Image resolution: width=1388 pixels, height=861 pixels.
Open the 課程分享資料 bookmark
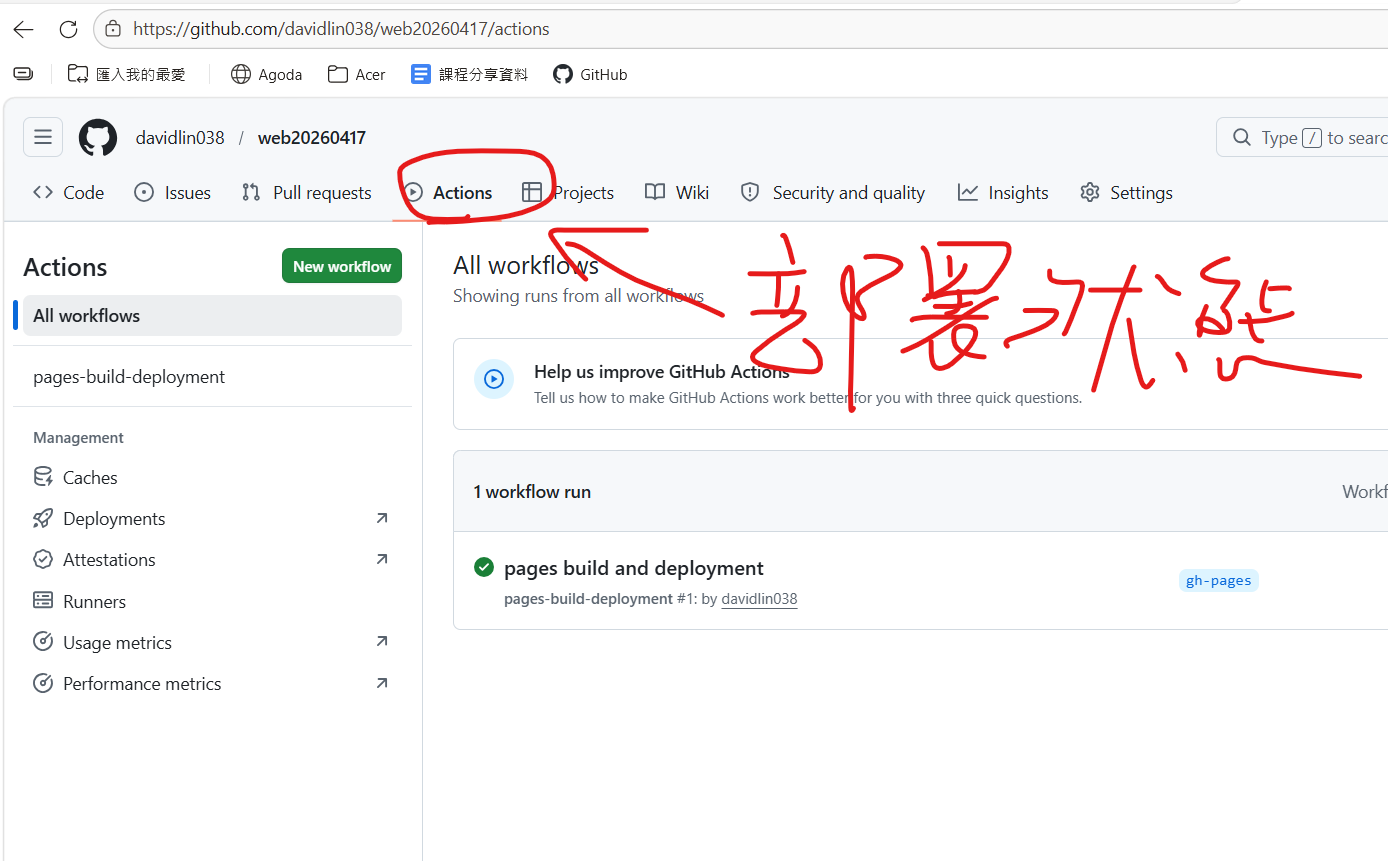tap(470, 74)
